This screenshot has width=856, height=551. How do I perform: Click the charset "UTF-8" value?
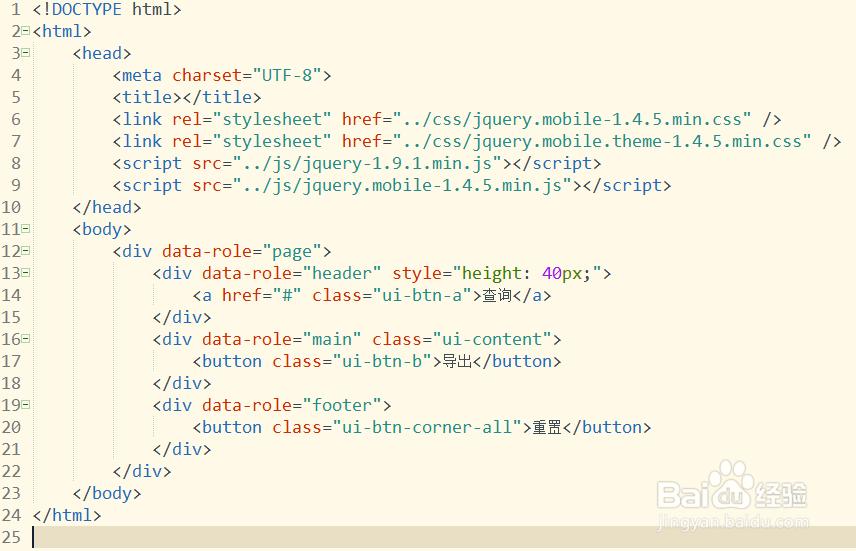287,75
